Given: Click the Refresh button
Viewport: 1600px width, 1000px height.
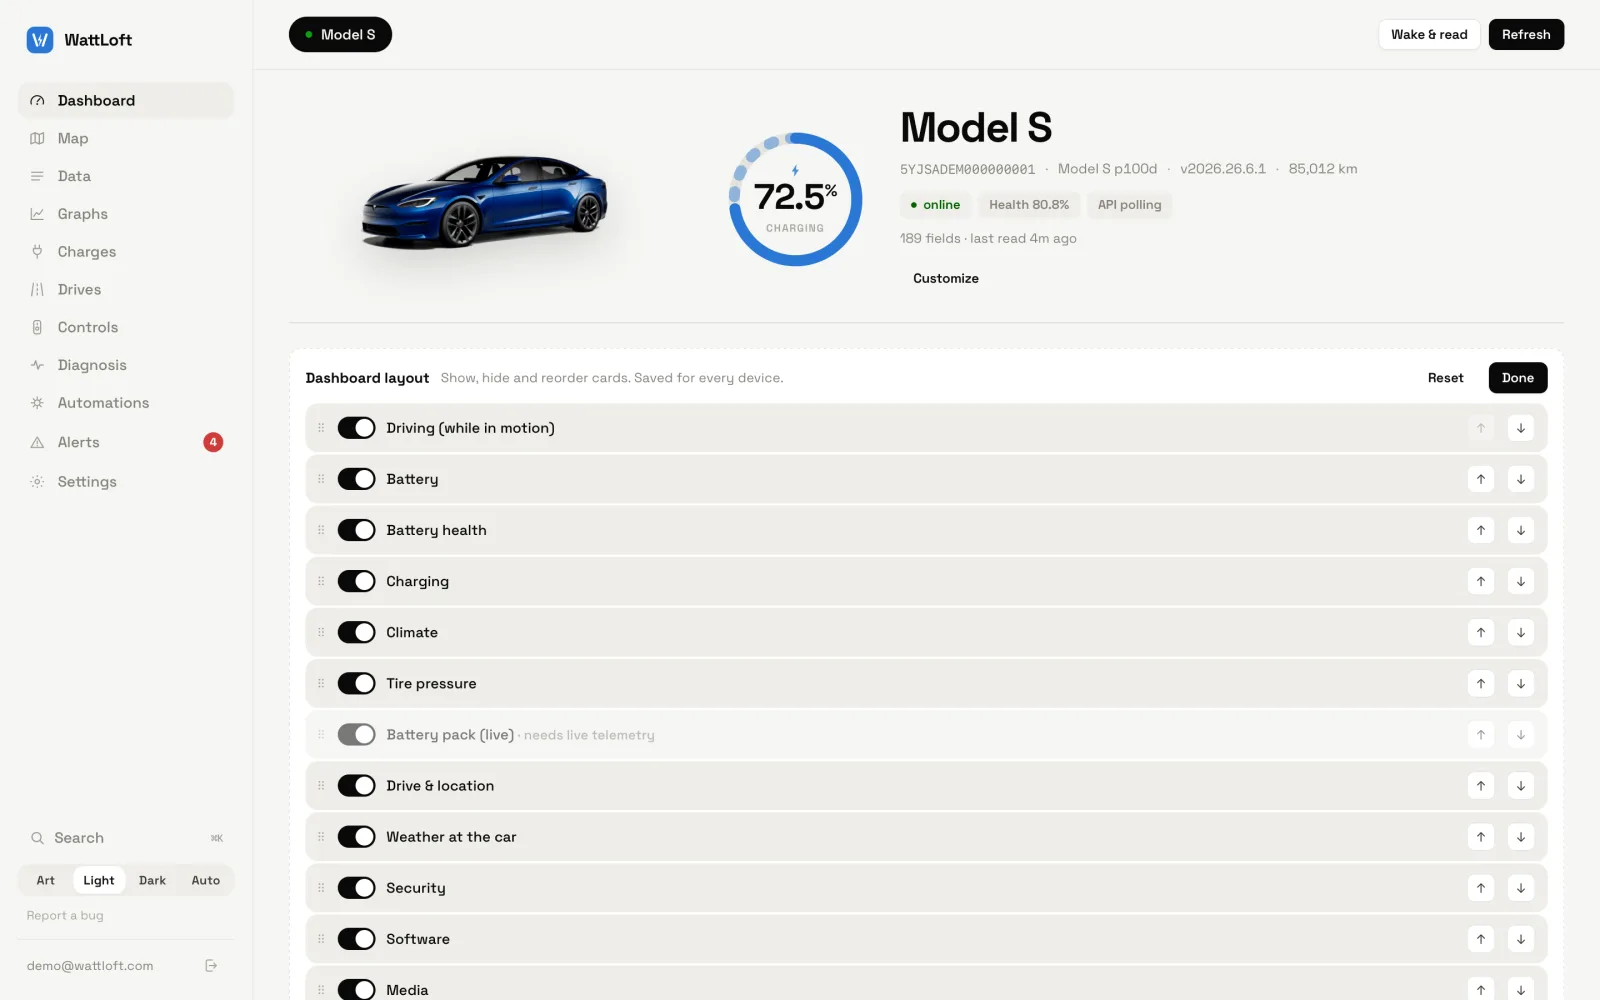Looking at the screenshot, I should (1526, 34).
